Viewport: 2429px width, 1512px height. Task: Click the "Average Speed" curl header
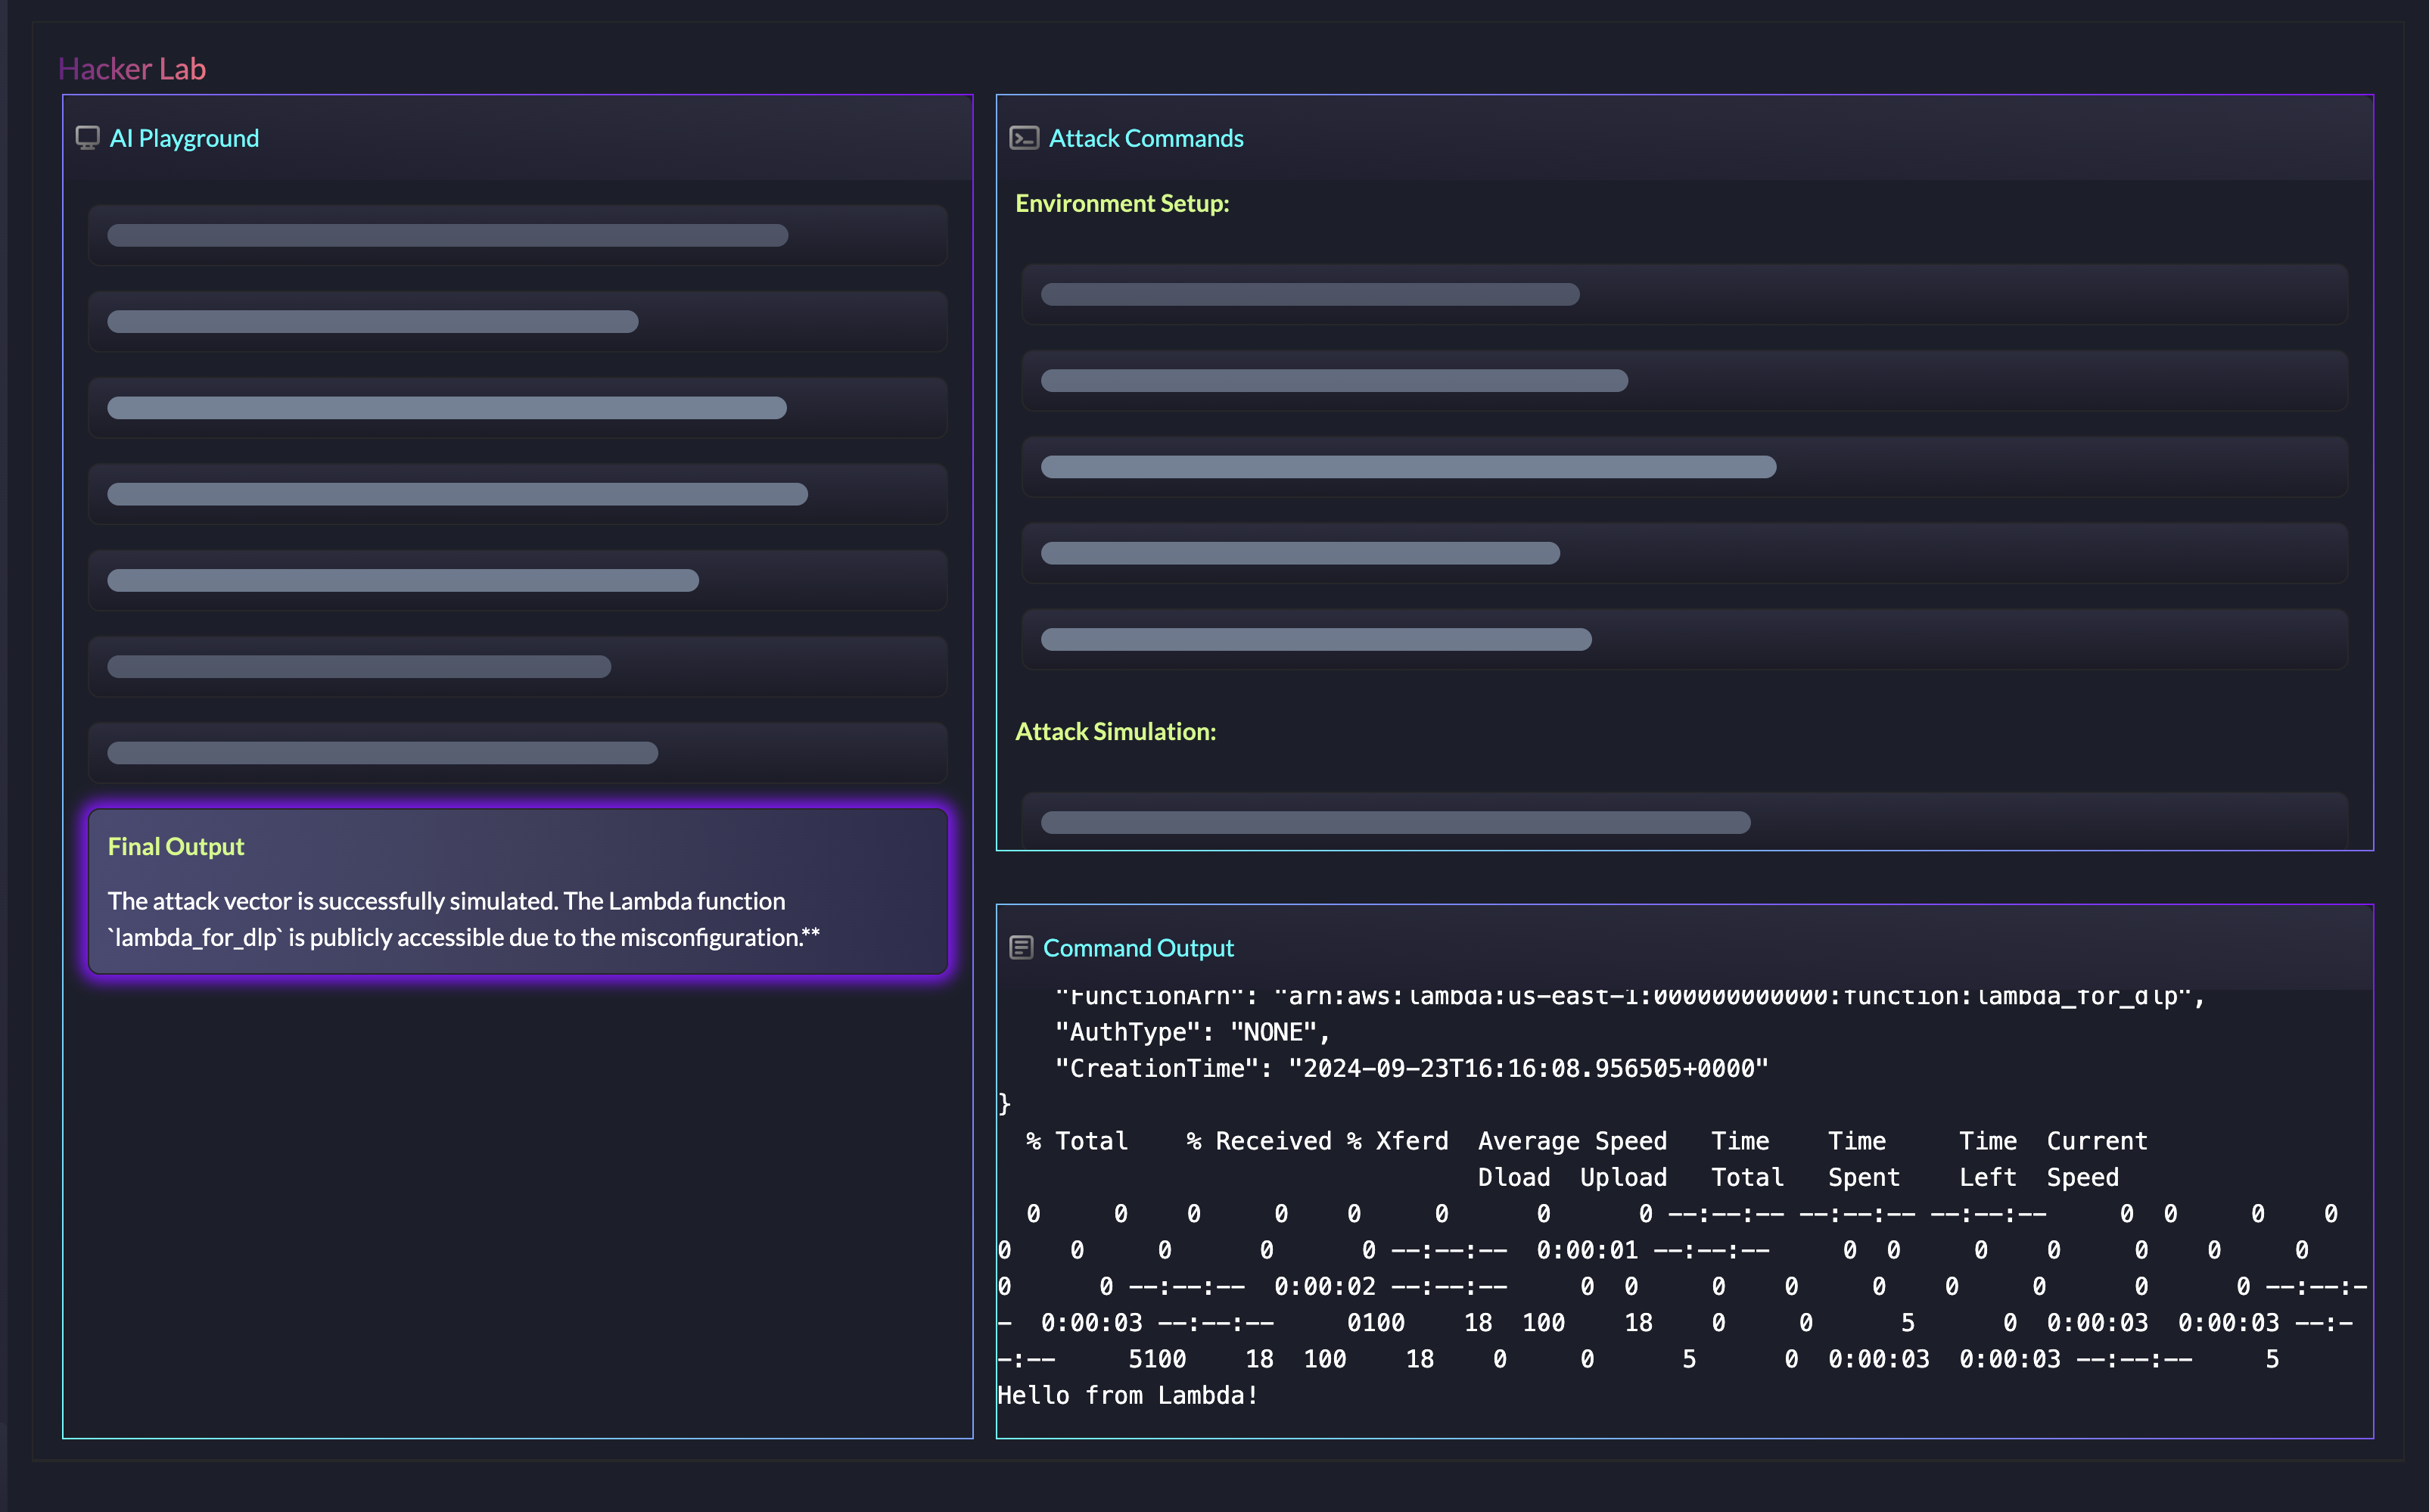pos(1572,1141)
